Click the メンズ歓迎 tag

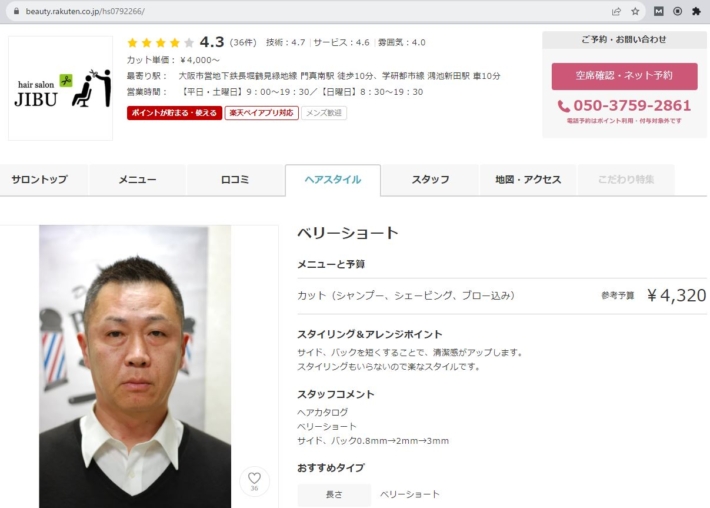tap(324, 113)
